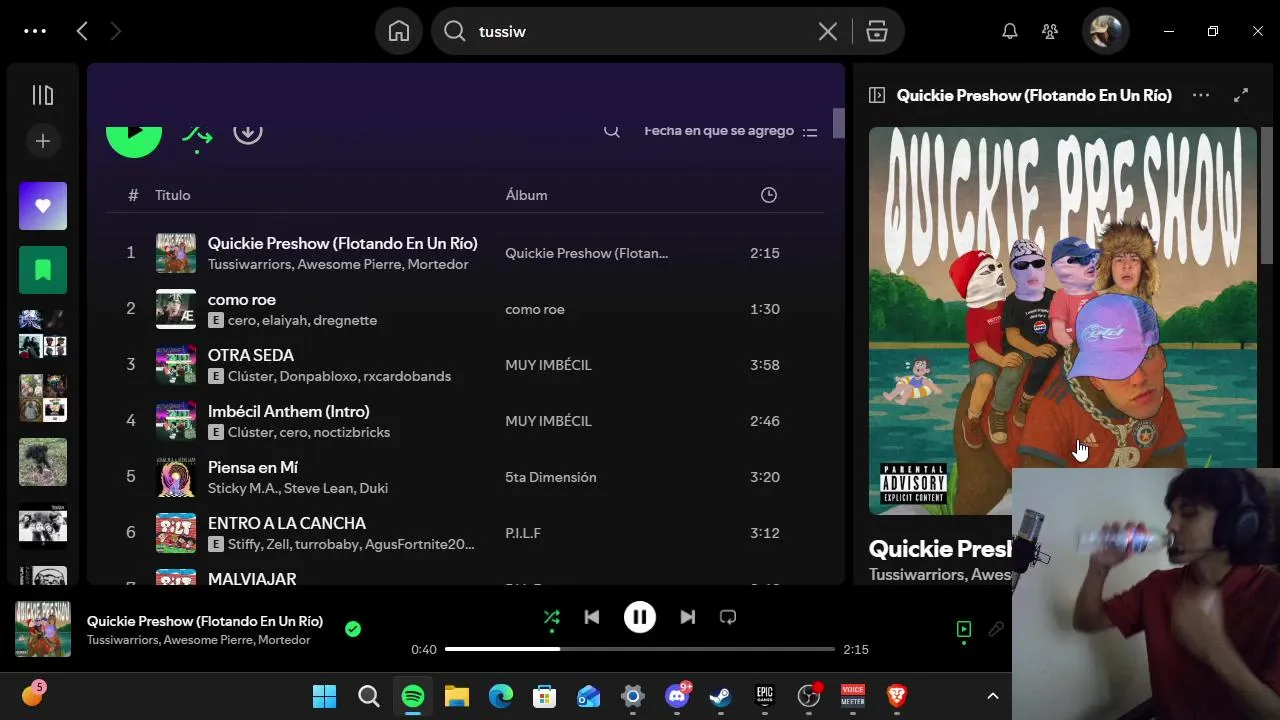Toggle the green added-to-Liked checkmark

click(353, 629)
